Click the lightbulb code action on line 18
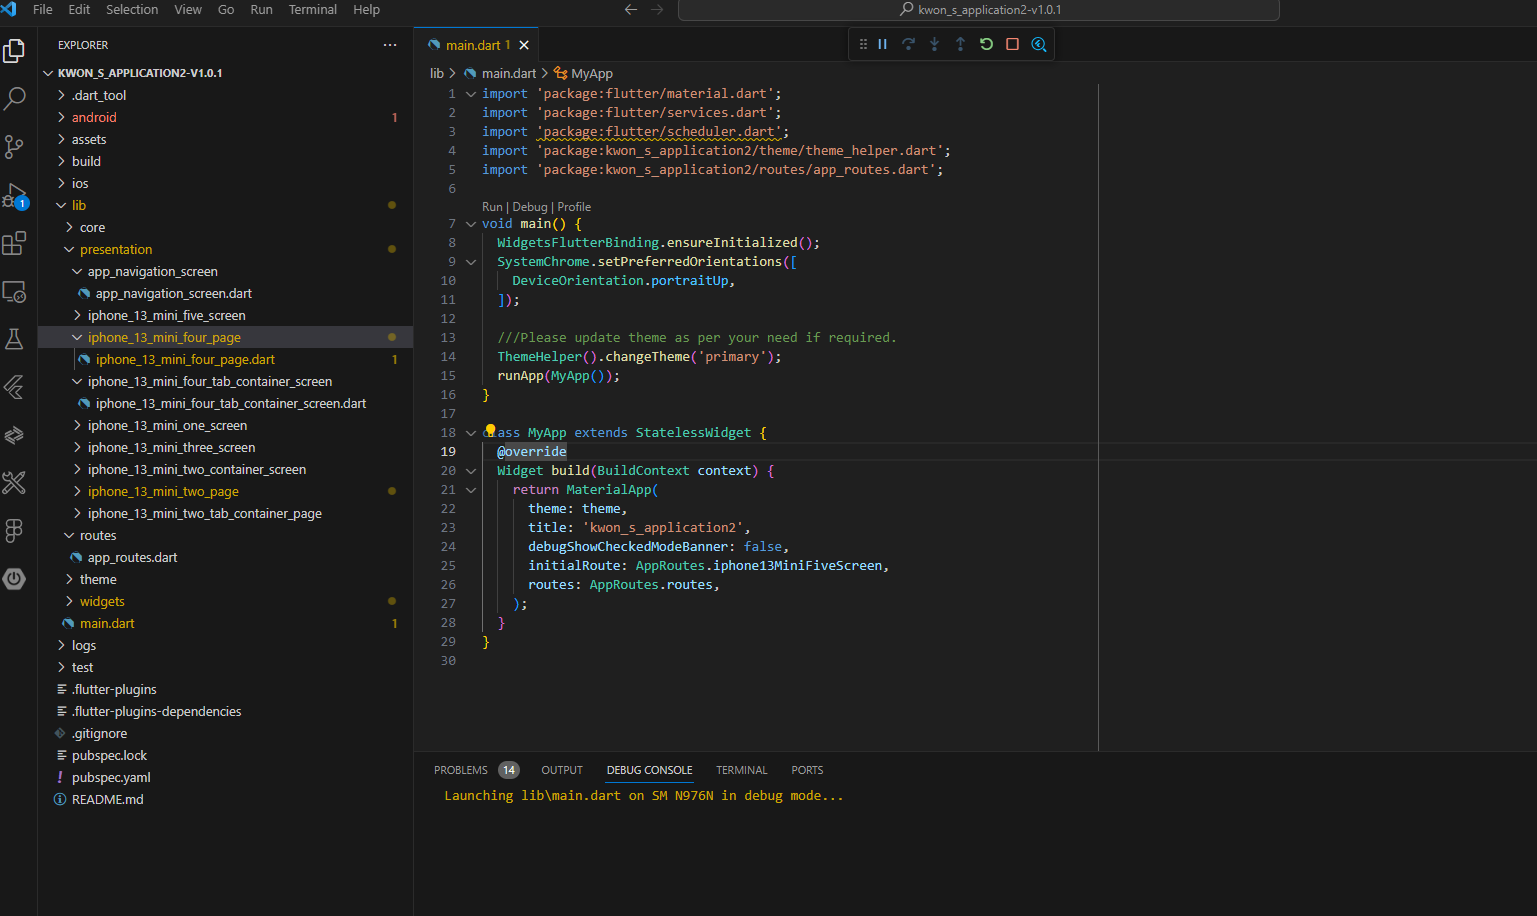This screenshot has height=916, width=1537. (490, 431)
